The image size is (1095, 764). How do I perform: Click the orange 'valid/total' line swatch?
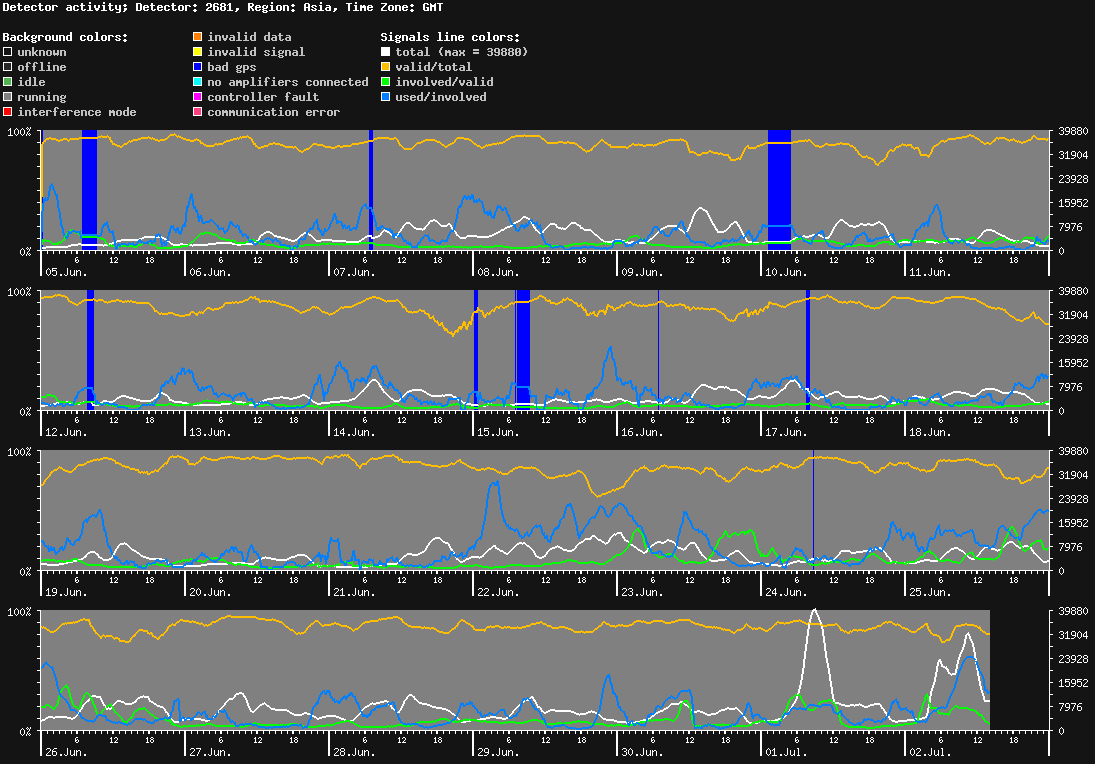click(x=385, y=67)
